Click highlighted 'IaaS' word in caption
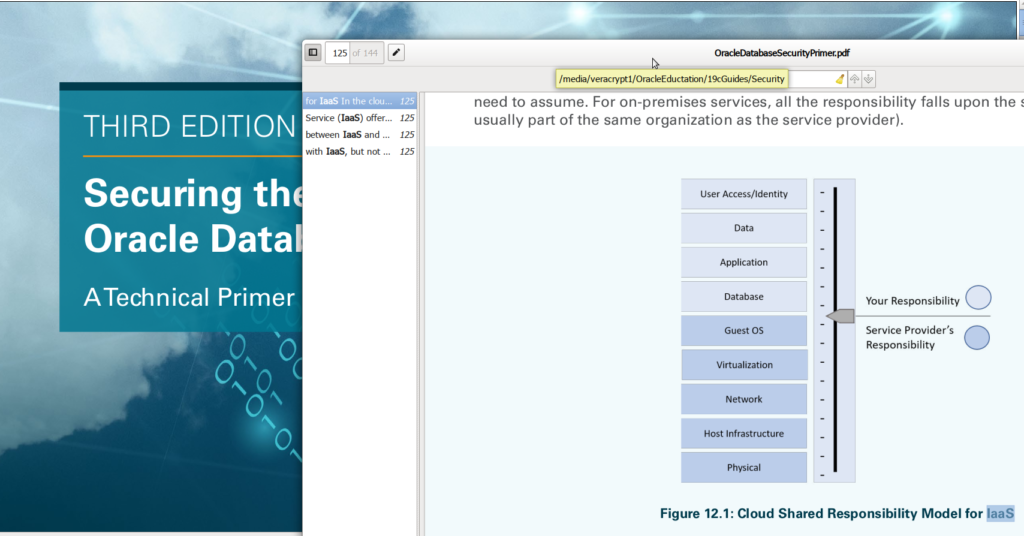1024x536 pixels. [x=1000, y=514]
